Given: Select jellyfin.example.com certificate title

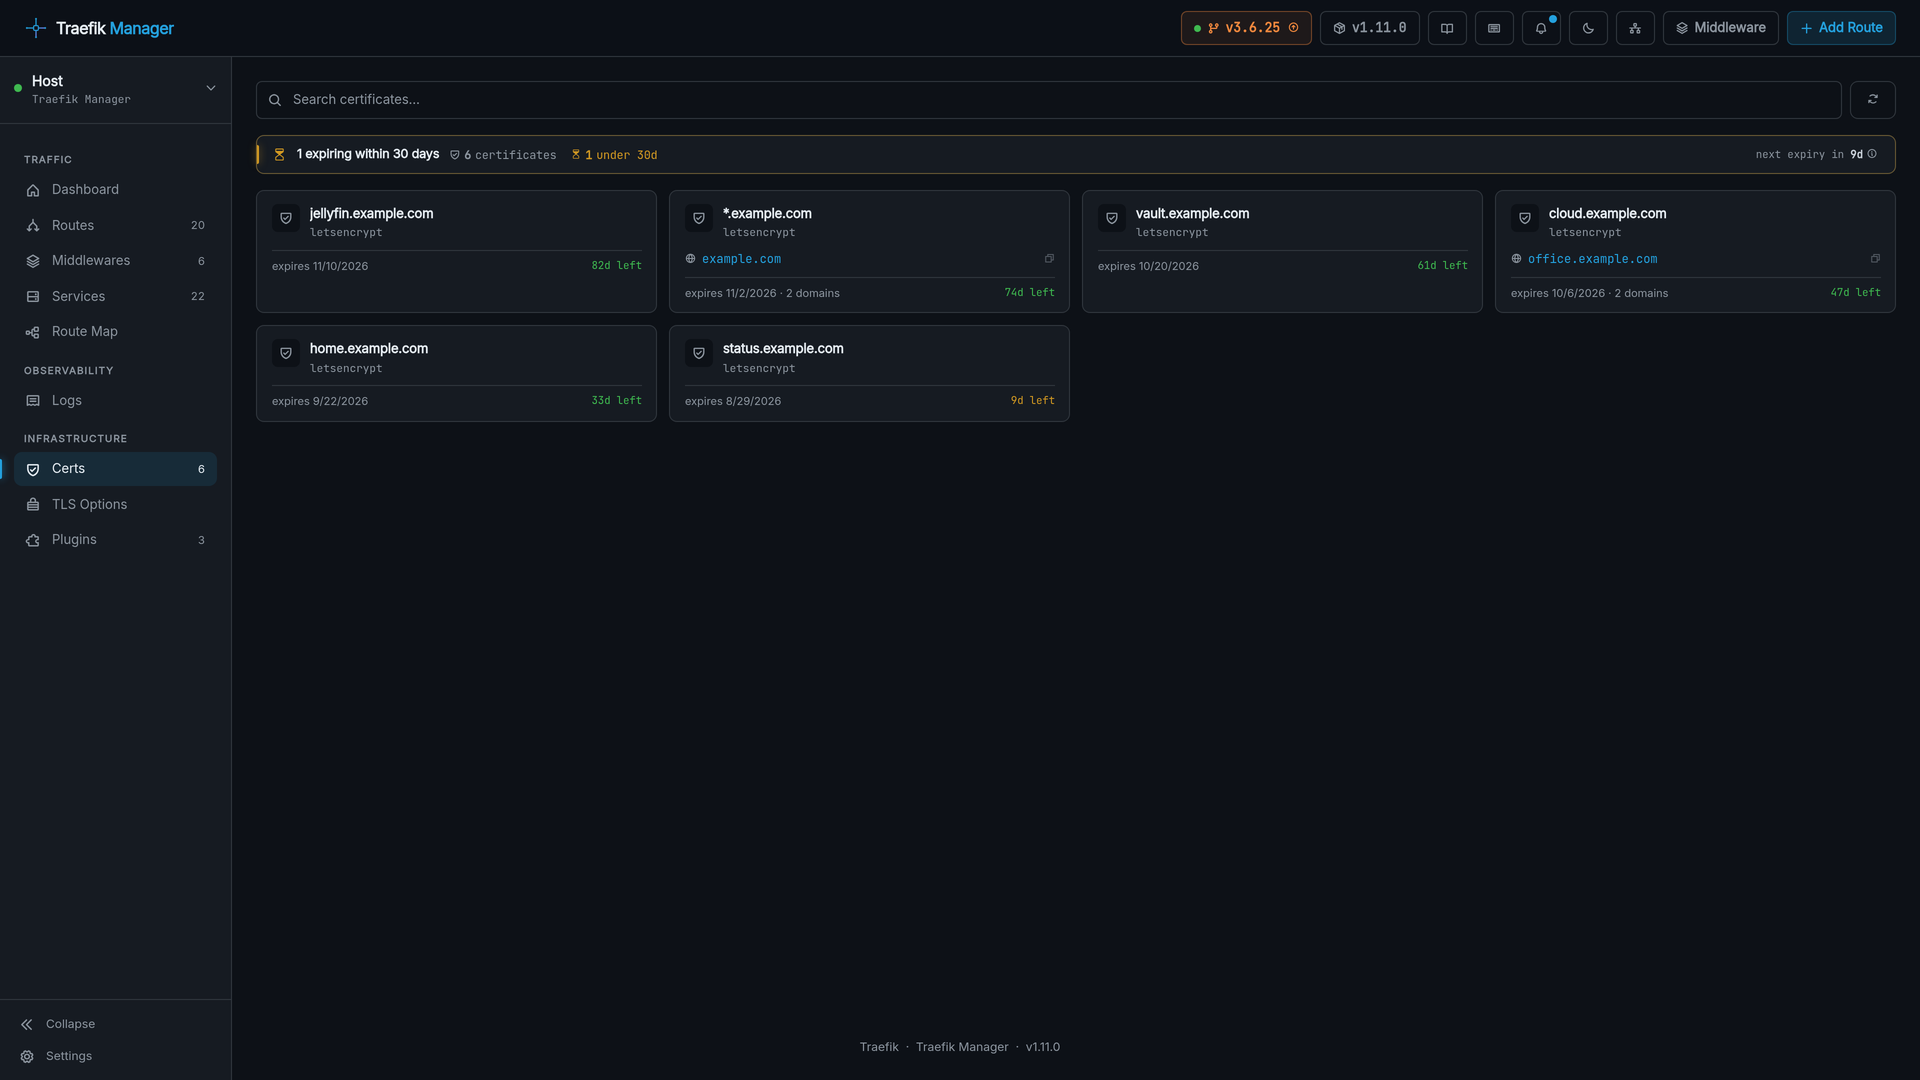Looking at the screenshot, I should (x=371, y=214).
